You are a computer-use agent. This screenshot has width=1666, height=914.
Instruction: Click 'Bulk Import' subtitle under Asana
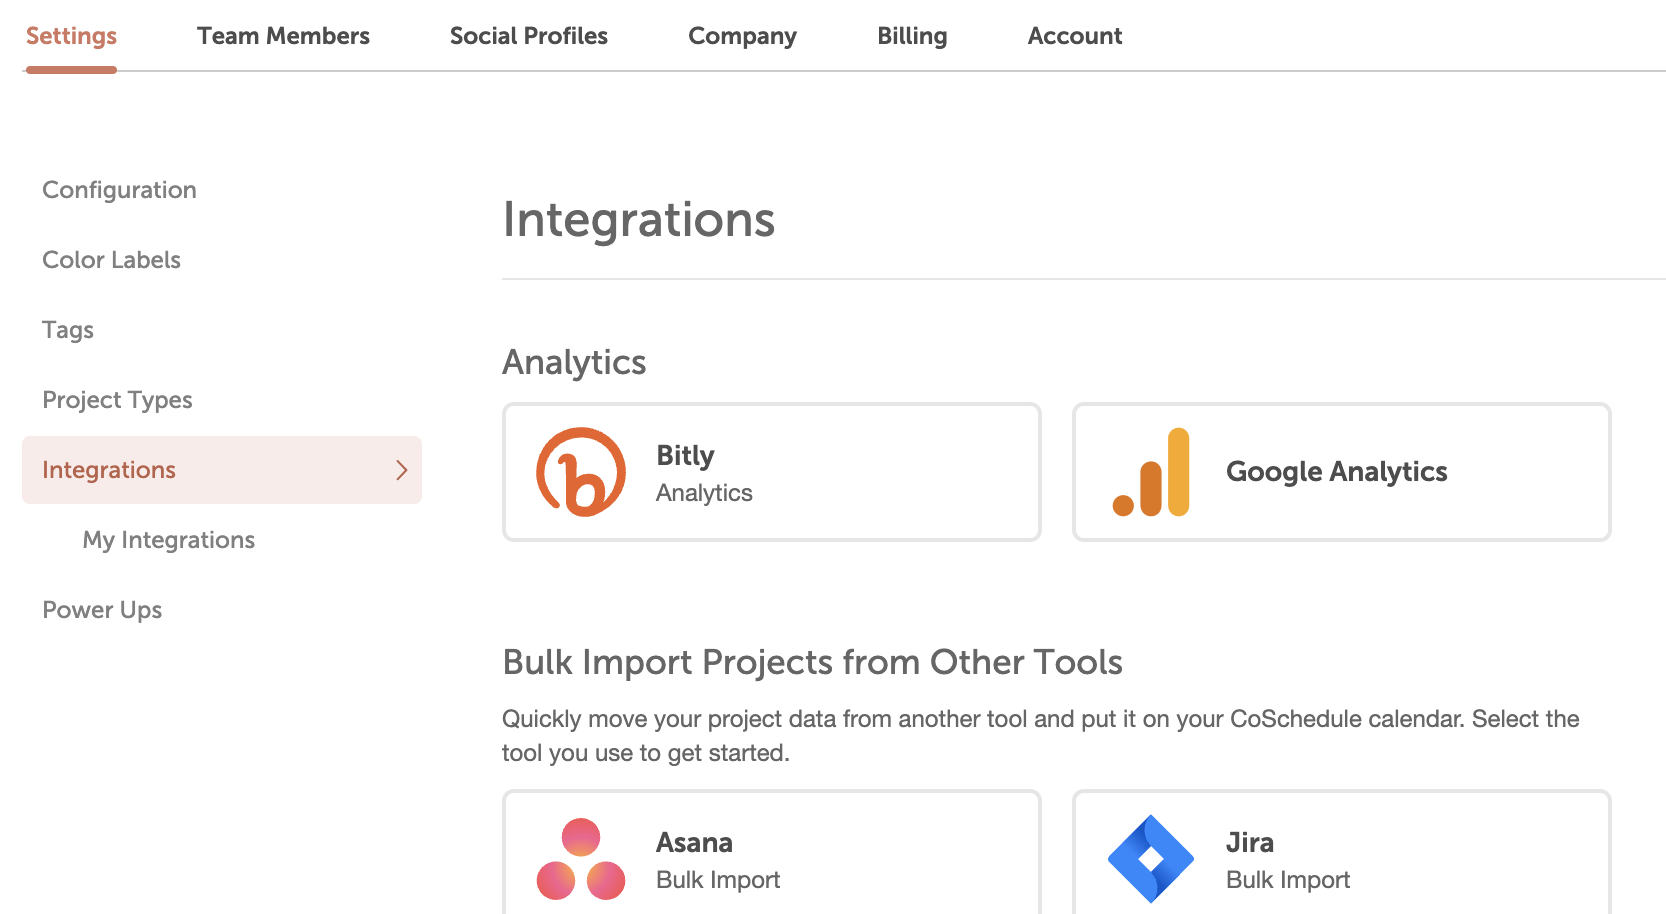tap(718, 880)
